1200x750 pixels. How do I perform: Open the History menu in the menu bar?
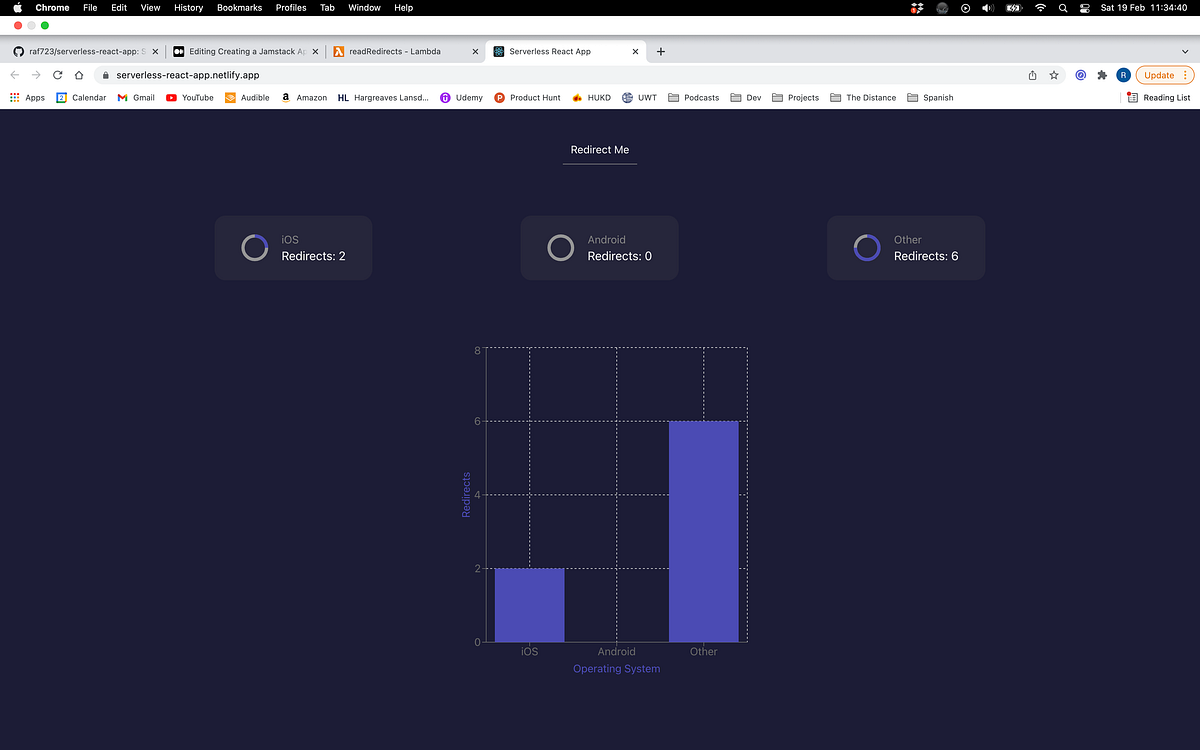click(x=188, y=7)
